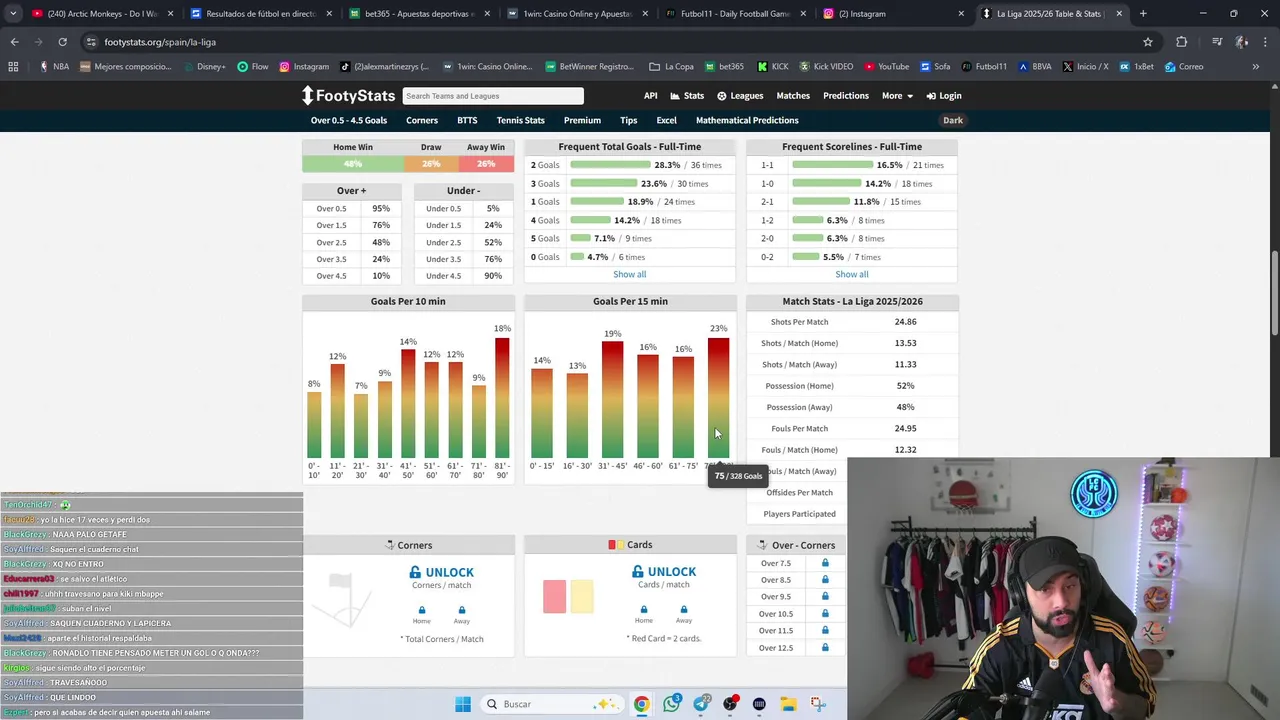Click the Home lock icon under Corners

click(422, 610)
